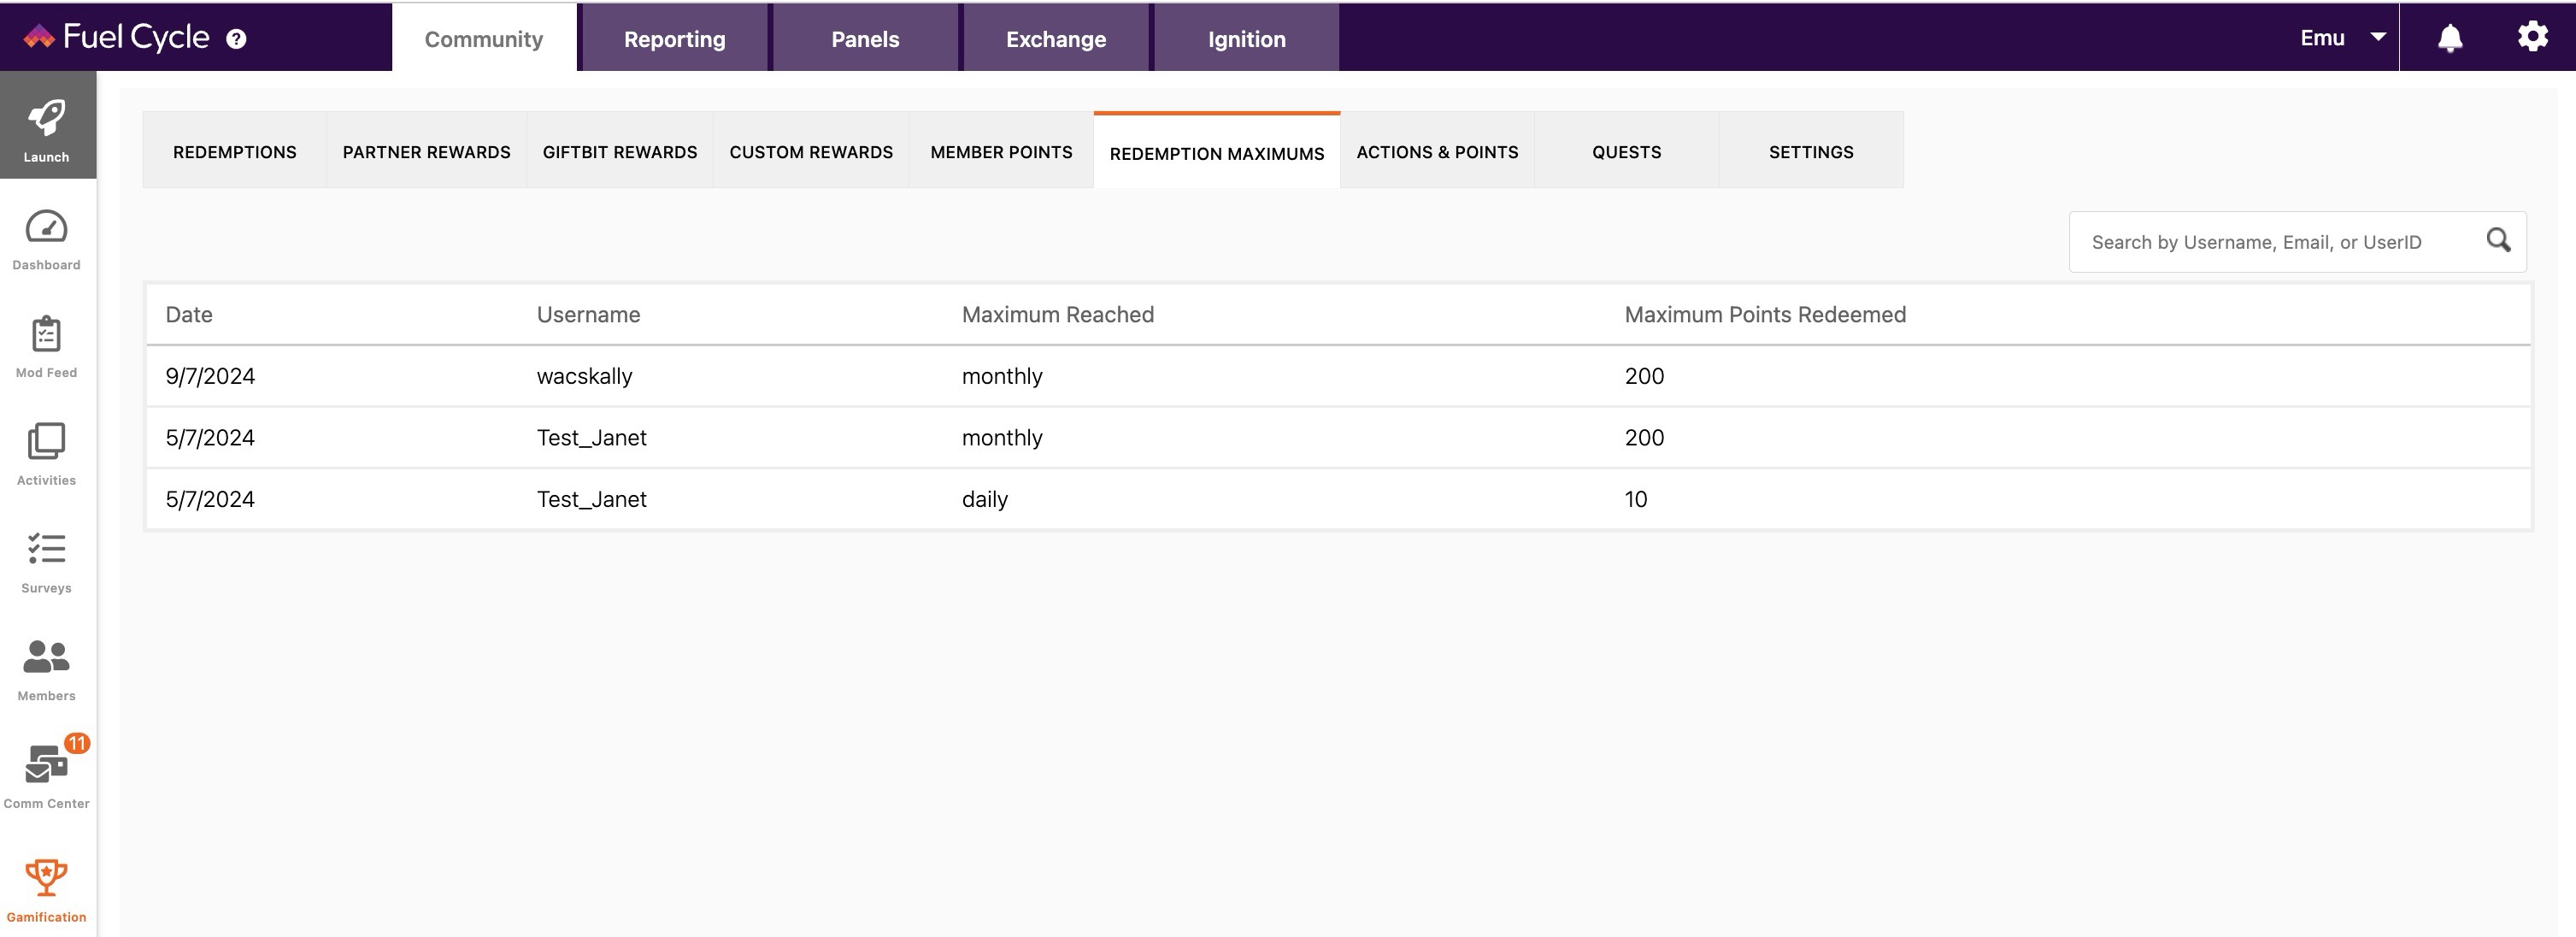Switch to the Ignition tab

pyautogui.click(x=1247, y=38)
